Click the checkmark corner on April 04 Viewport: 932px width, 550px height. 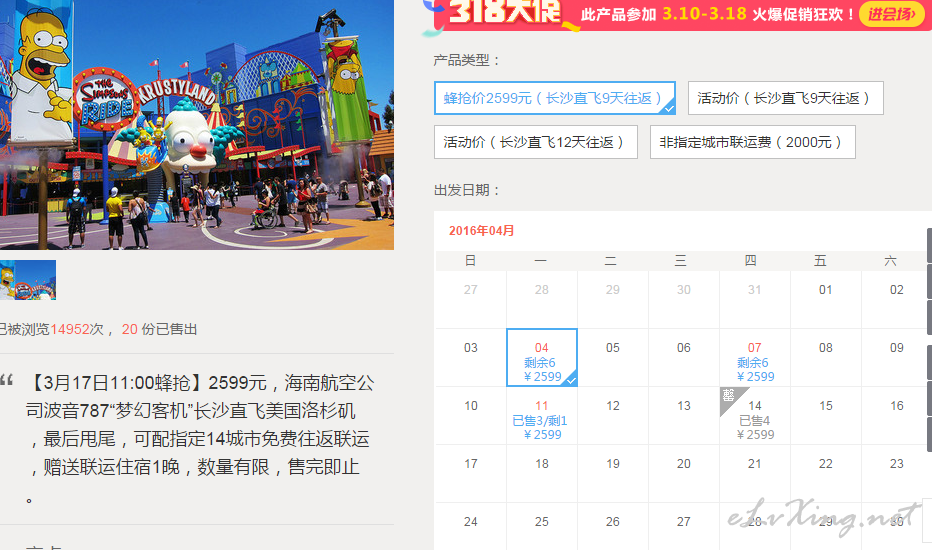point(571,380)
